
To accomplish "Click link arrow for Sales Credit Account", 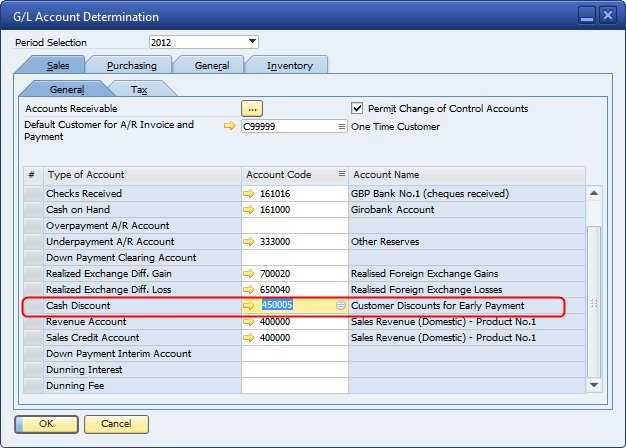I will click(x=249, y=338).
